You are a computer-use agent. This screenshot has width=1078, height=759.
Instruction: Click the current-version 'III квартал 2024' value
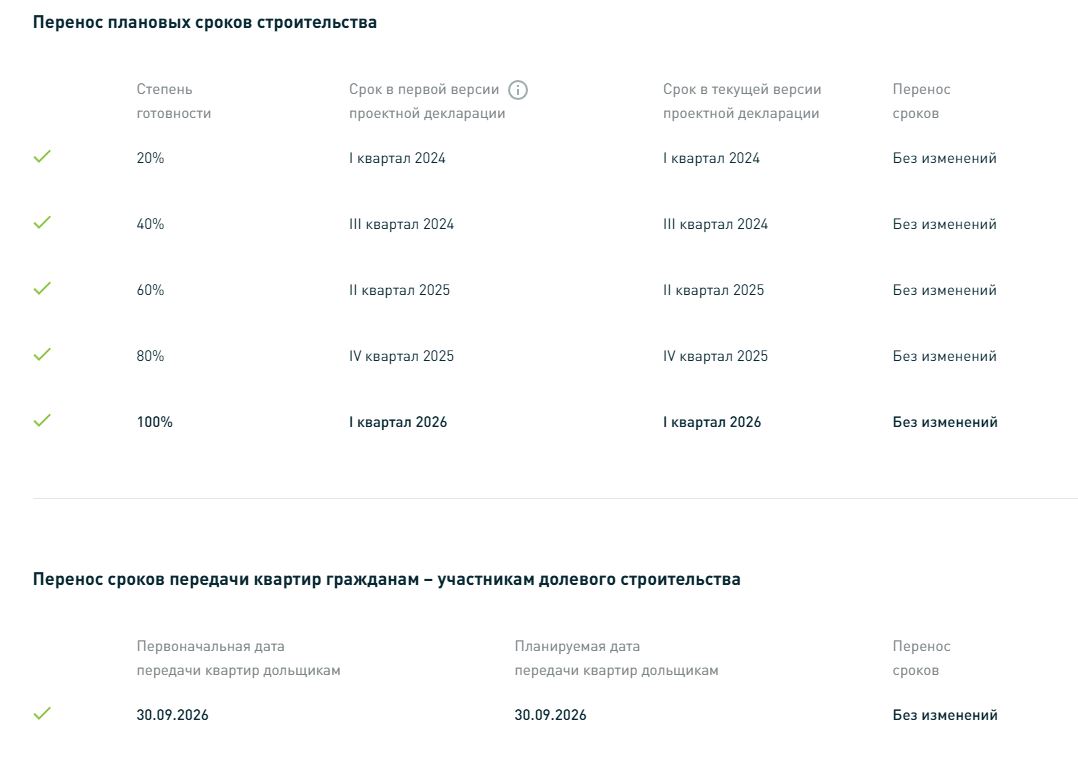pyautogui.click(x=715, y=224)
